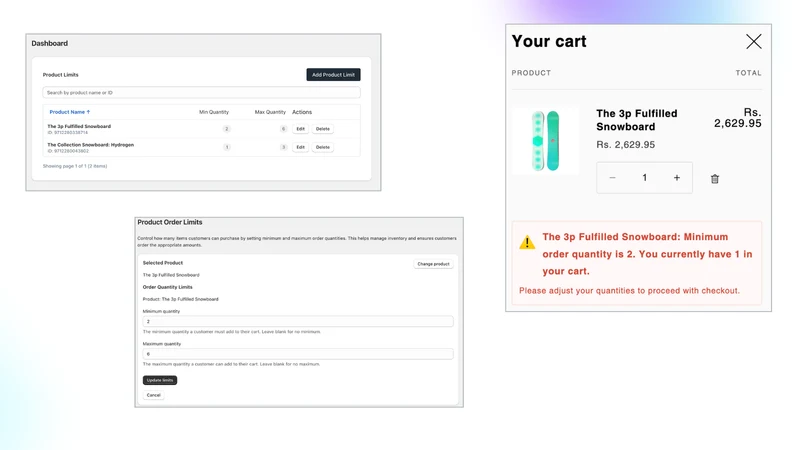The image size is (800, 450).
Task: Select The 3p Fulfilled Snowboard cart title
Action: [637, 120]
